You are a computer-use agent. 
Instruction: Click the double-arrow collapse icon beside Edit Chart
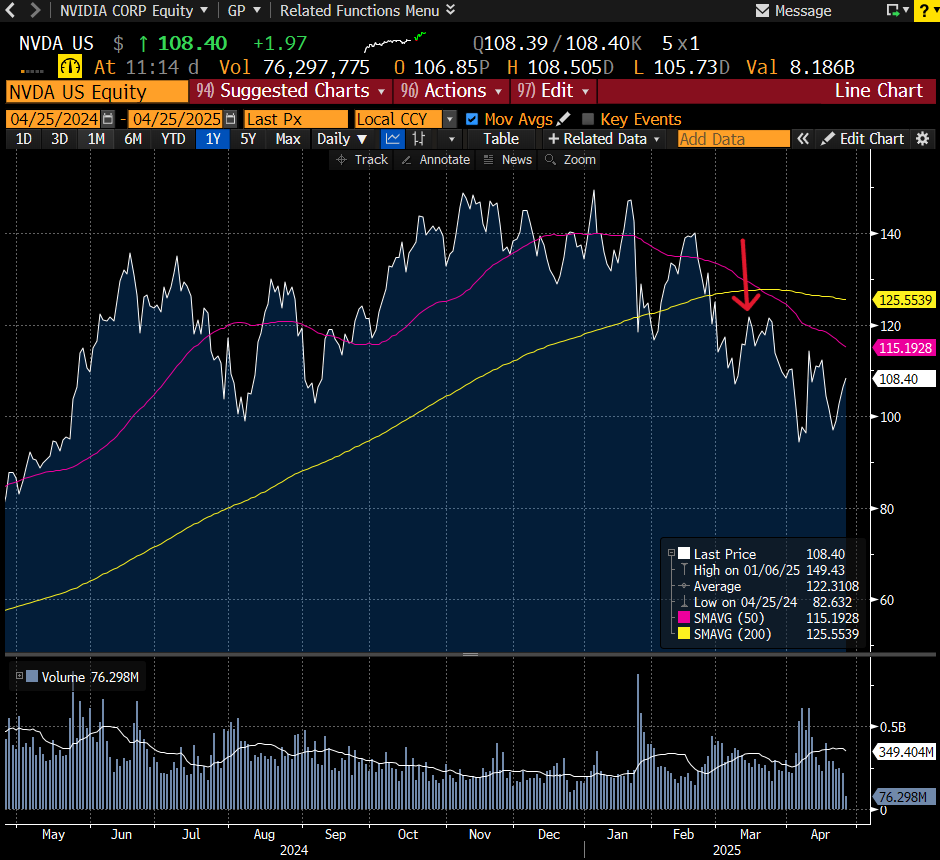tap(802, 139)
